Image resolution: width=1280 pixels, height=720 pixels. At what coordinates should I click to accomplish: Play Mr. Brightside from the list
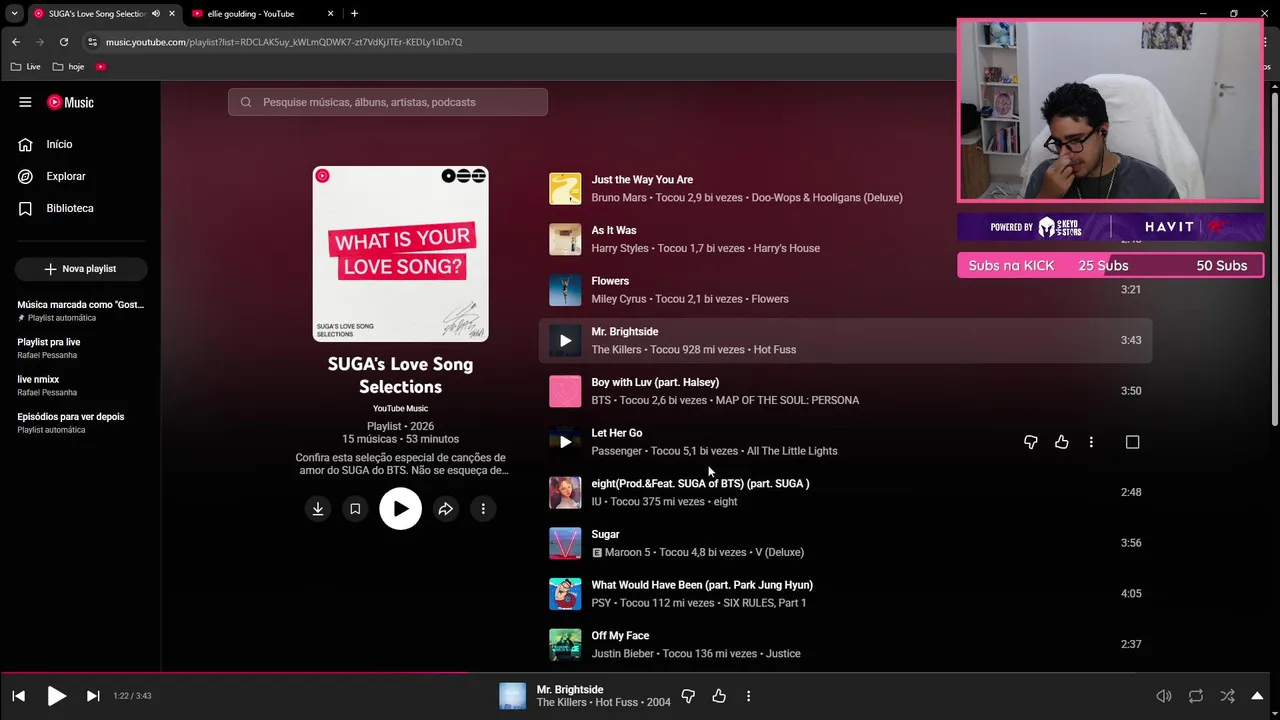coord(565,341)
